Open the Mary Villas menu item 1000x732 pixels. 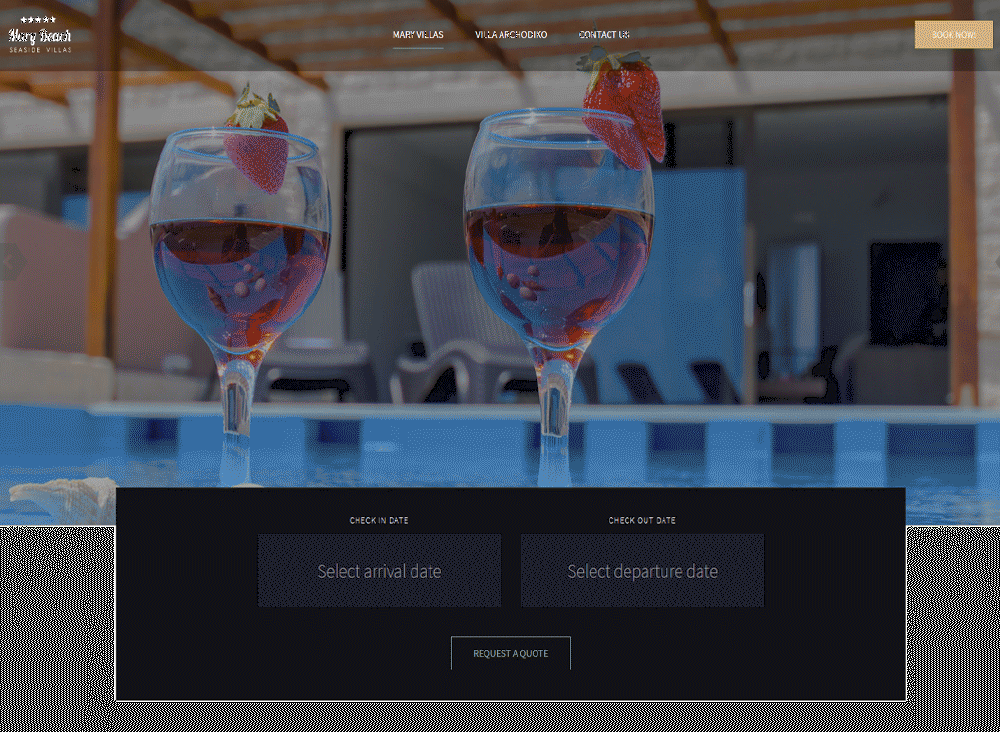click(418, 34)
